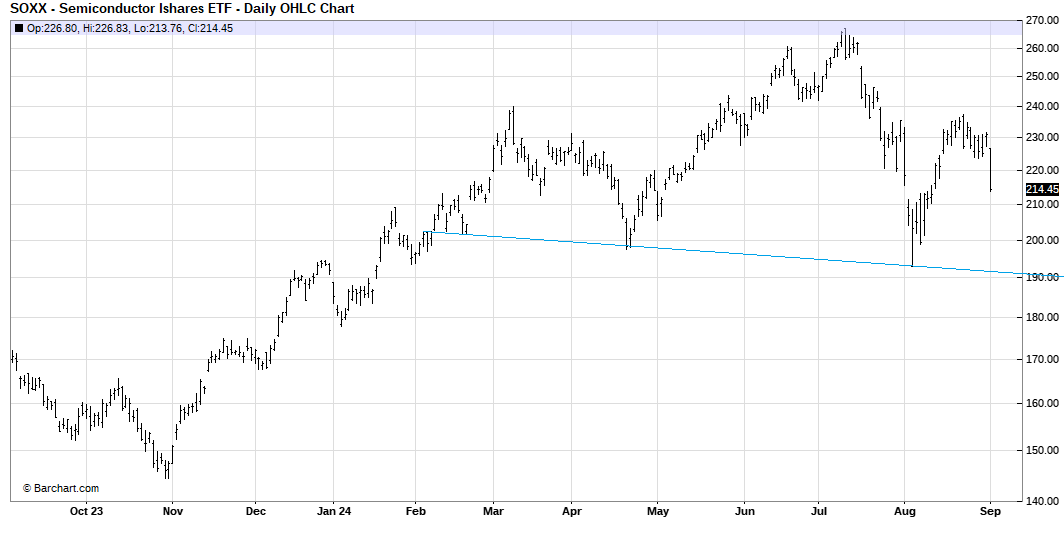1064x542 pixels.
Task: Click the OHLC readout 'Op:226.80, Hi:226.83'
Action: point(78,28)
